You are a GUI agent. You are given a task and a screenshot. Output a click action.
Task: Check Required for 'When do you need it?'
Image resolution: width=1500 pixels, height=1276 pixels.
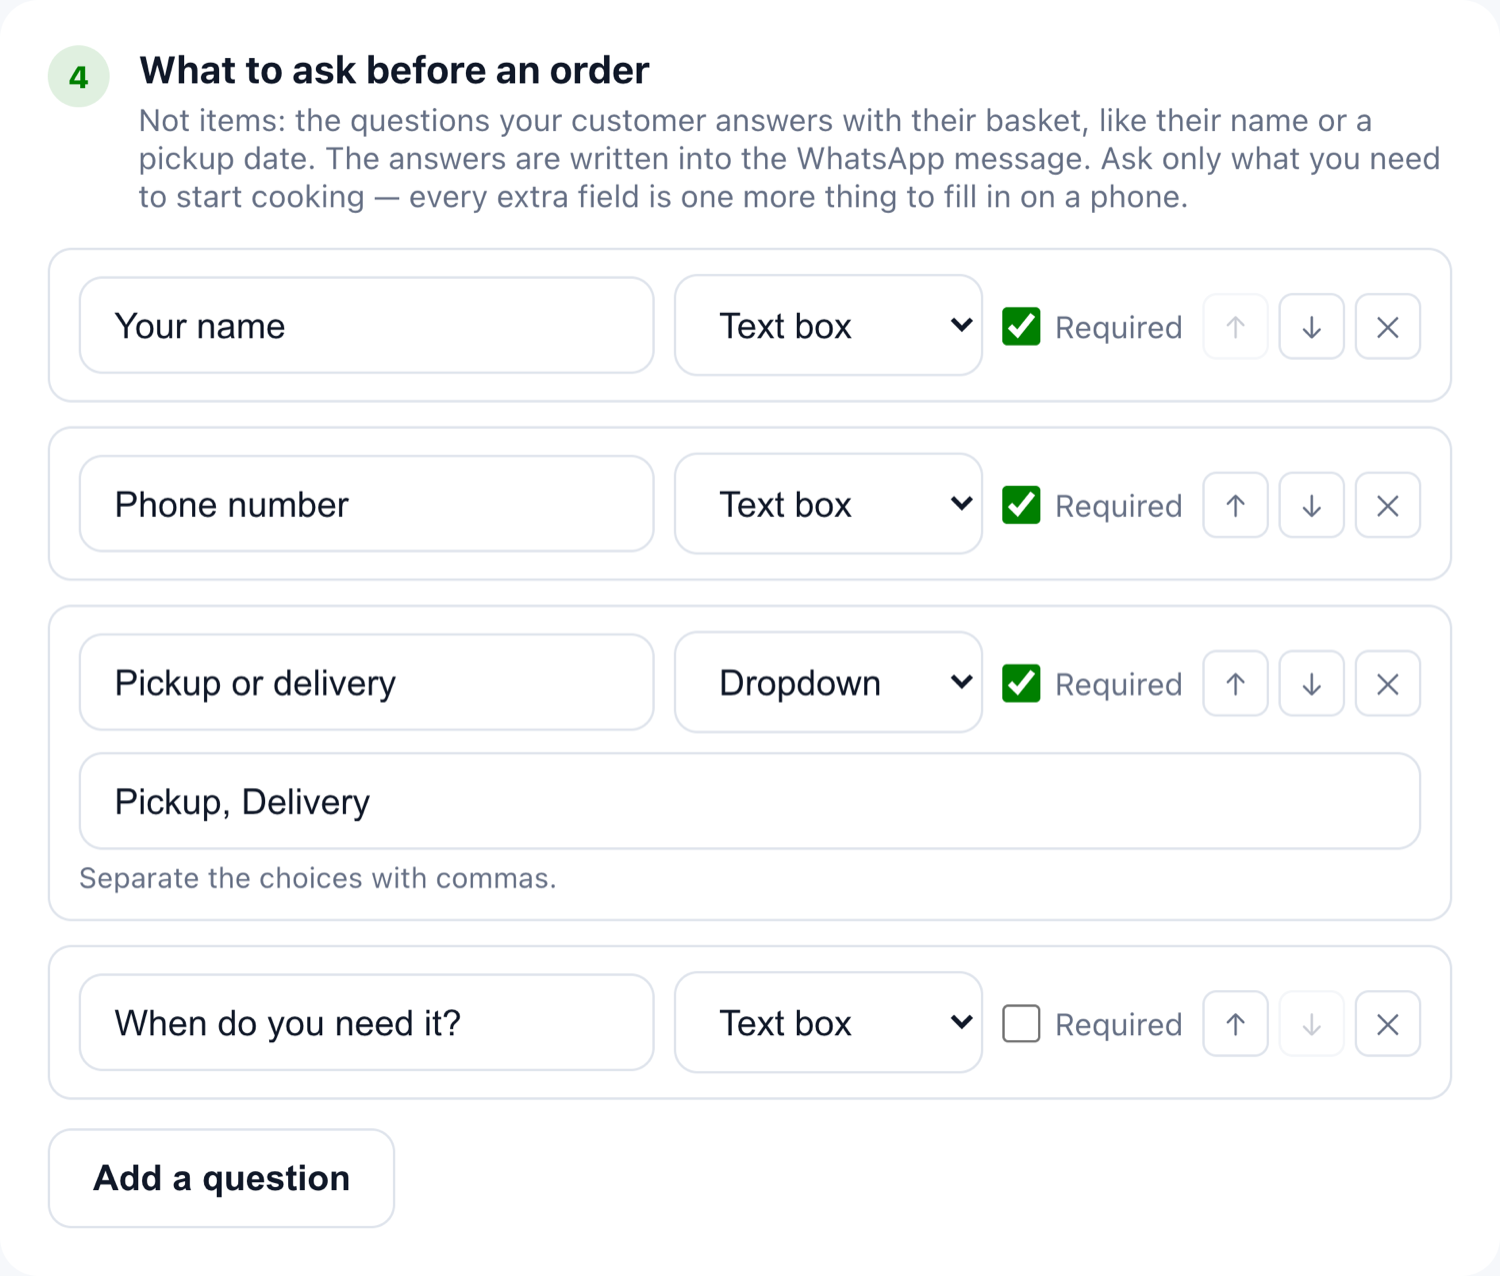click(x=1021, y=1023)
